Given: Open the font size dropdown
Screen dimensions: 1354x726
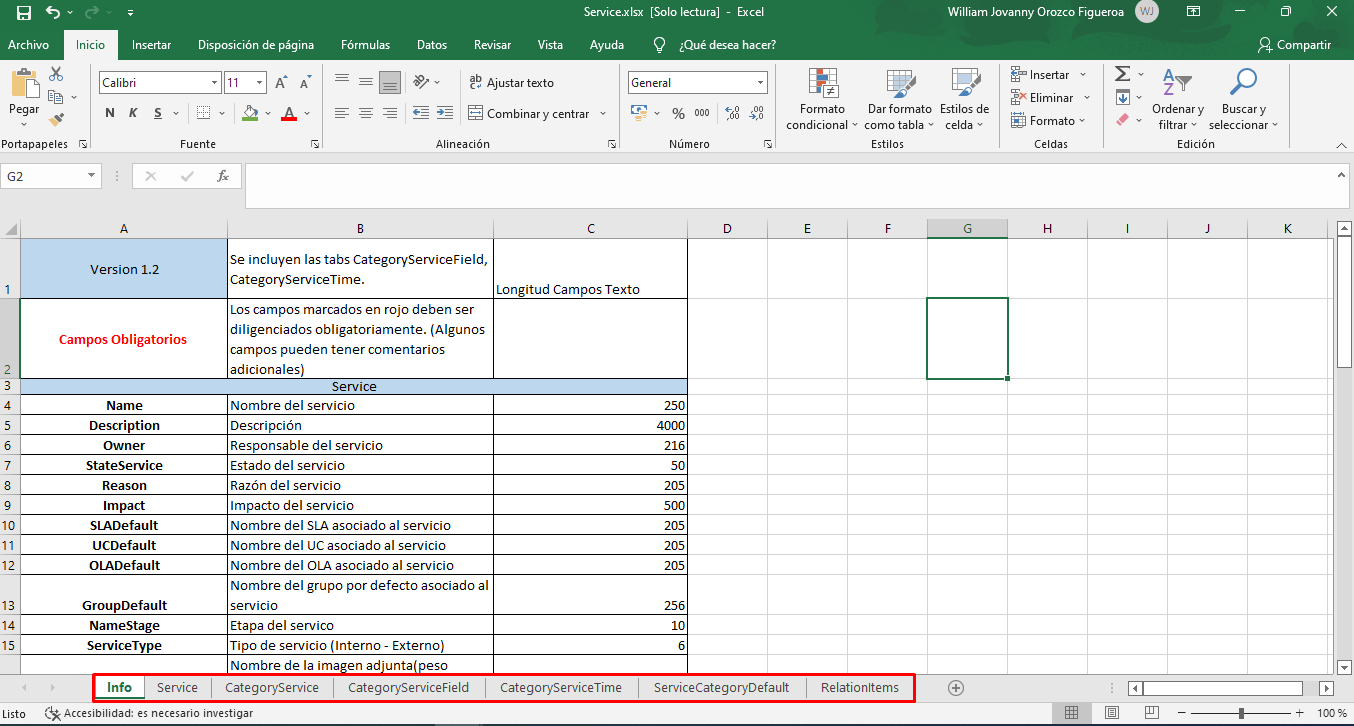Looking at the screenshot, I should tap(260, 83).
